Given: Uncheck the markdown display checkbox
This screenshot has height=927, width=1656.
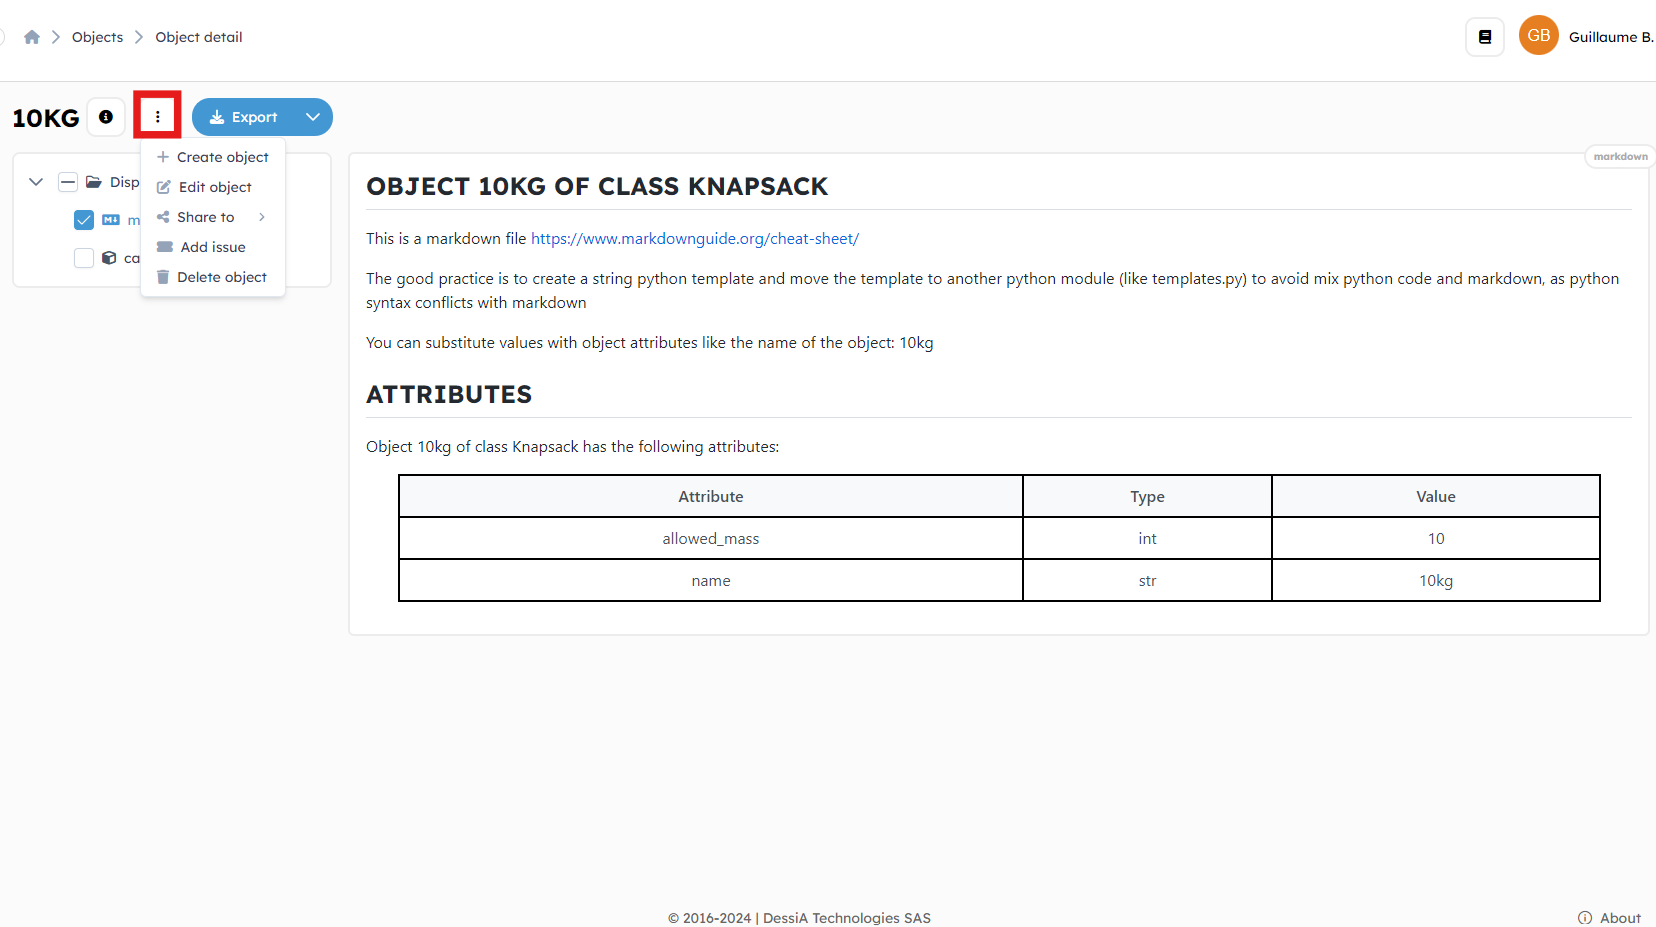Looking at the screenshot, I should [x=84, y=220].
